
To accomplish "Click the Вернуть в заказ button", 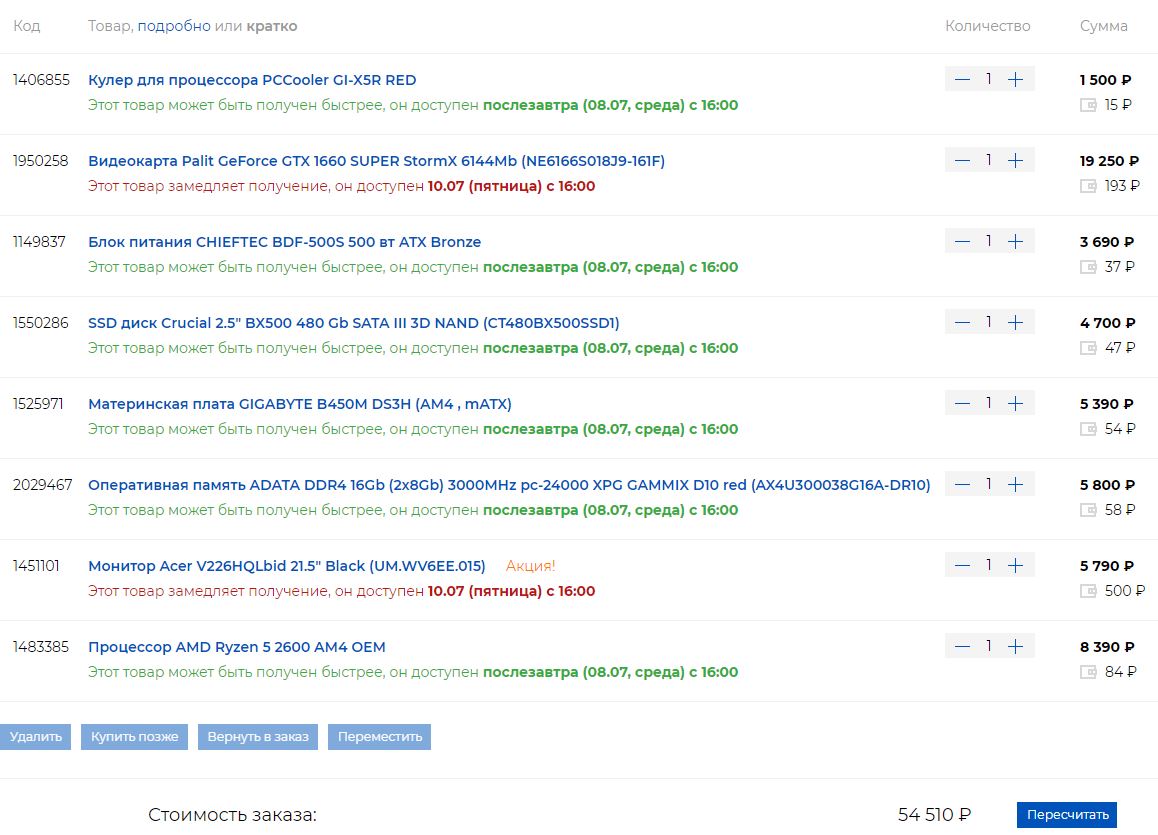I will pos(258,737).
